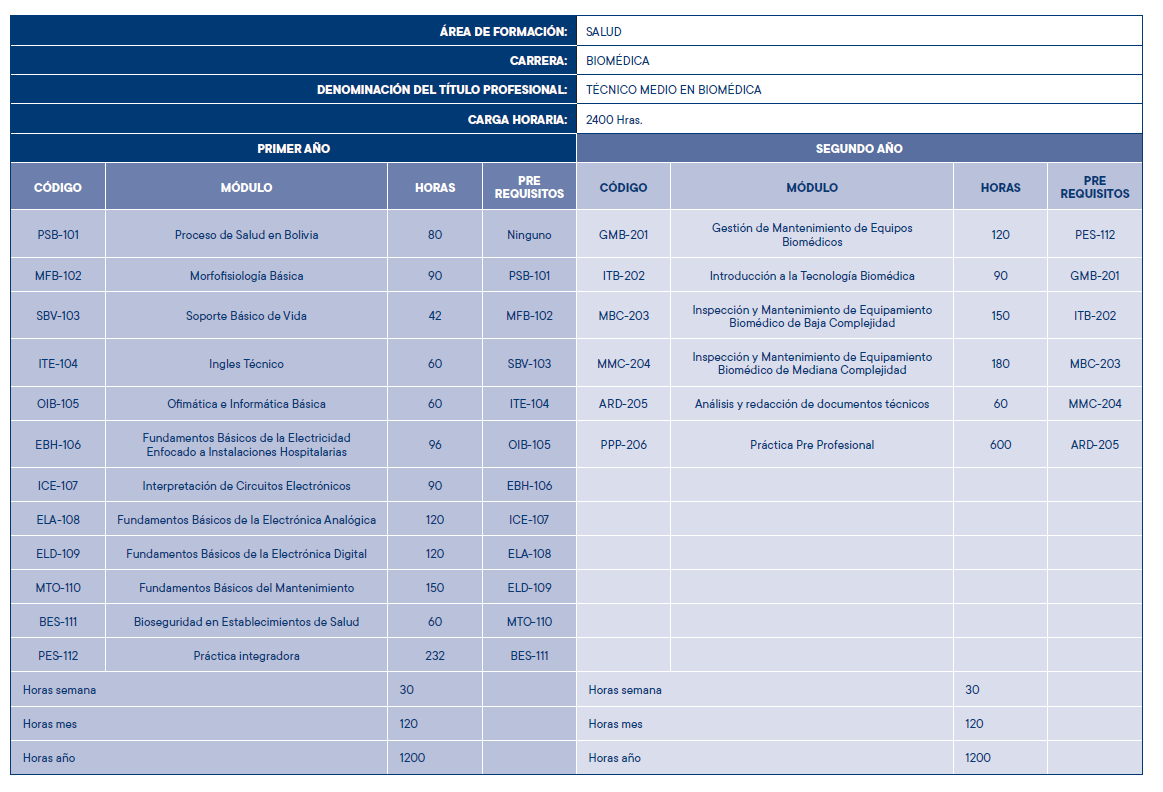Select code cell 'ITE-104' in CÓDIGO column
Image resolution: width=1163 pixels, height=792 pixels.
pos(58,363)
